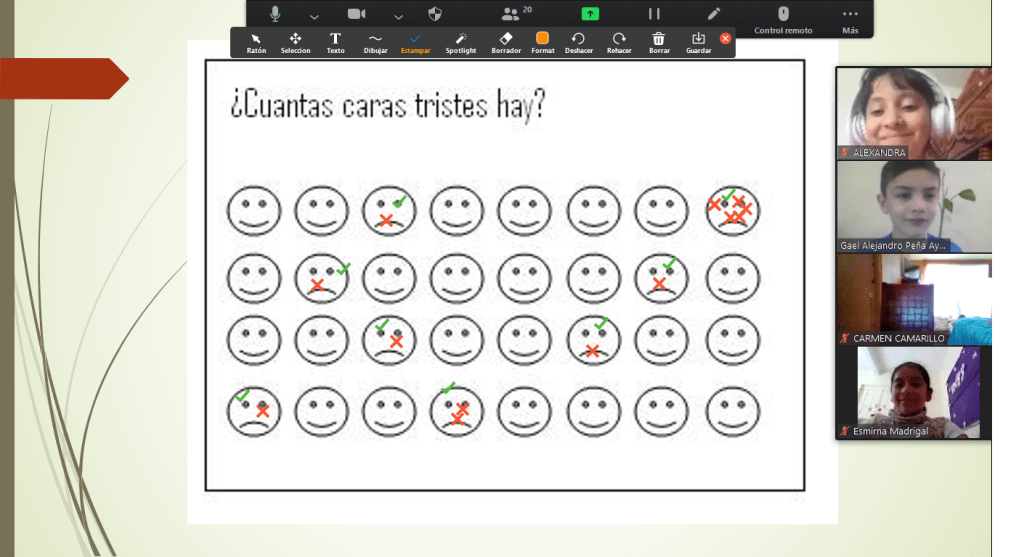Save annotations with Guardar

tap(698, 42)
